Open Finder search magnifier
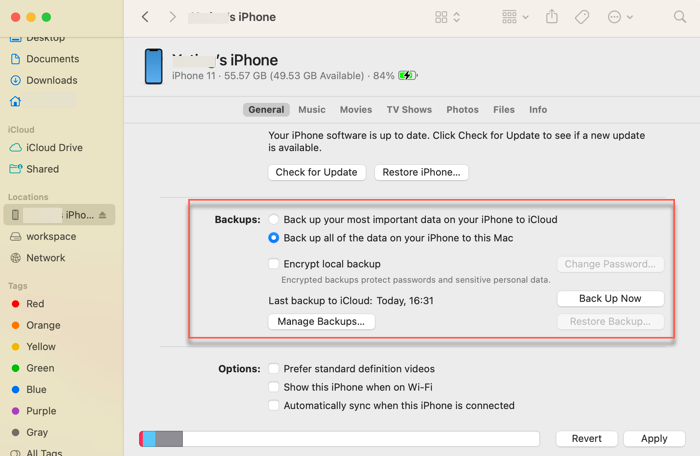This screenshot has height=456, width=700. [679, 17]
